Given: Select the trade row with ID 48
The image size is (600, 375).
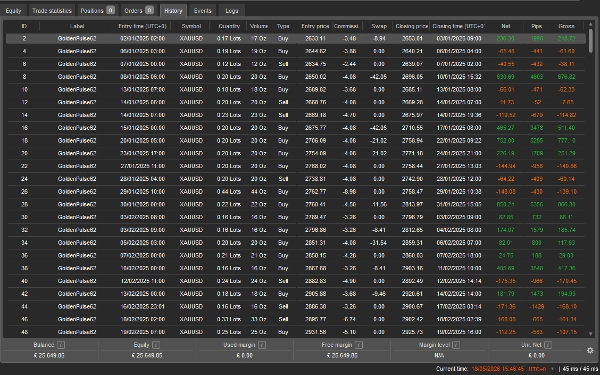Looking at the screenshot, I should click(x=296, y=332).
